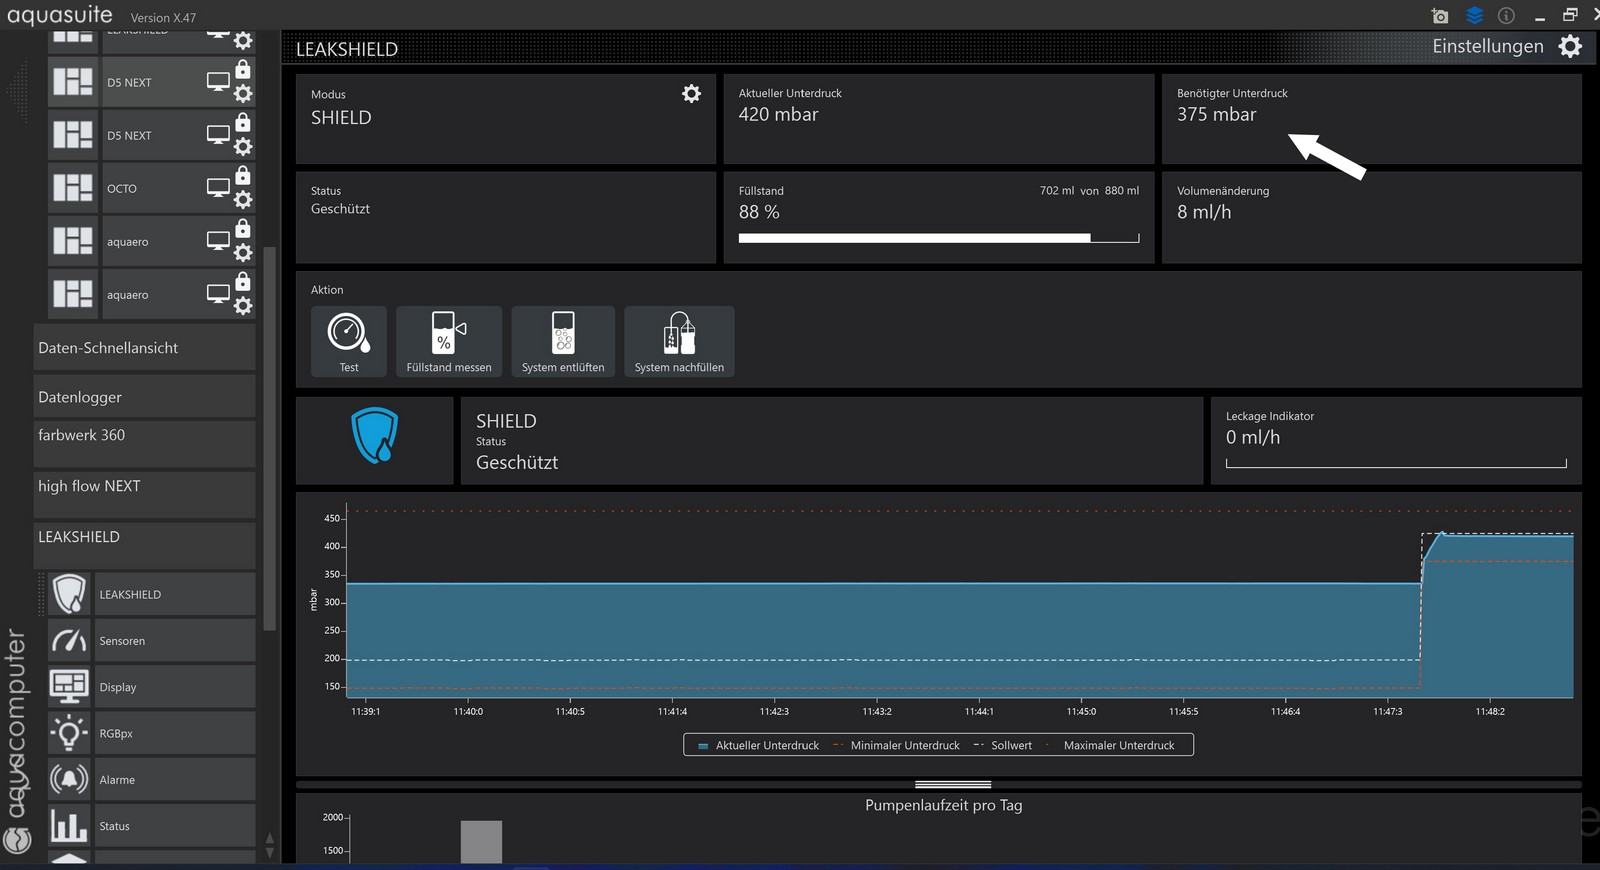The height and width of the screenshot is (870, 1600).
Task: Open the info circle icon in title bar
Action: tap(1506, 15)
